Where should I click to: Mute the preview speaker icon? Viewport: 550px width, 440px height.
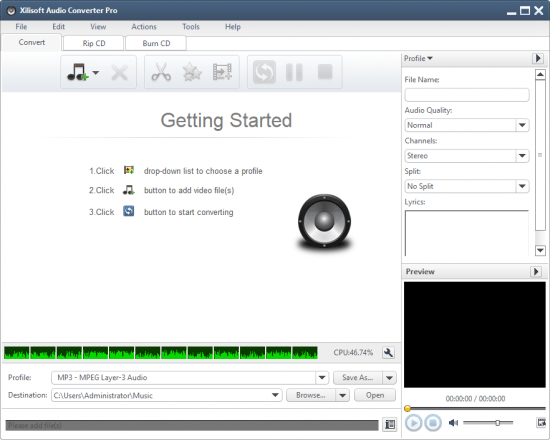pyautogui.click(x=453, y=423)
